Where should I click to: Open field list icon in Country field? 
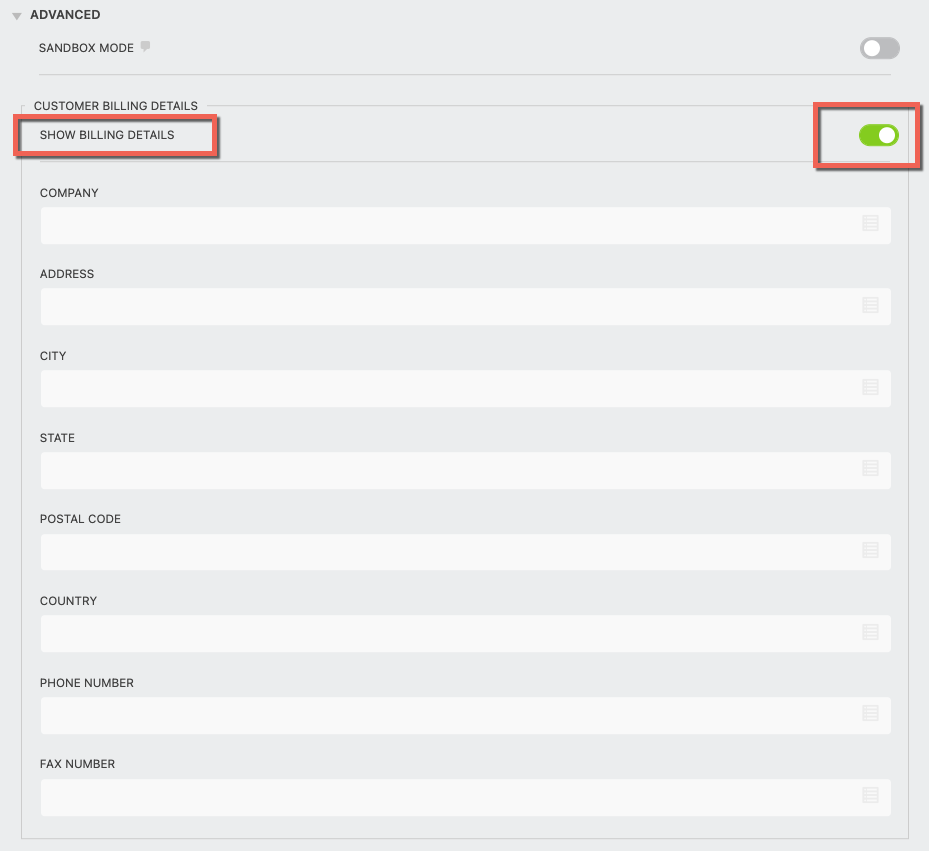tap(870, 632)
